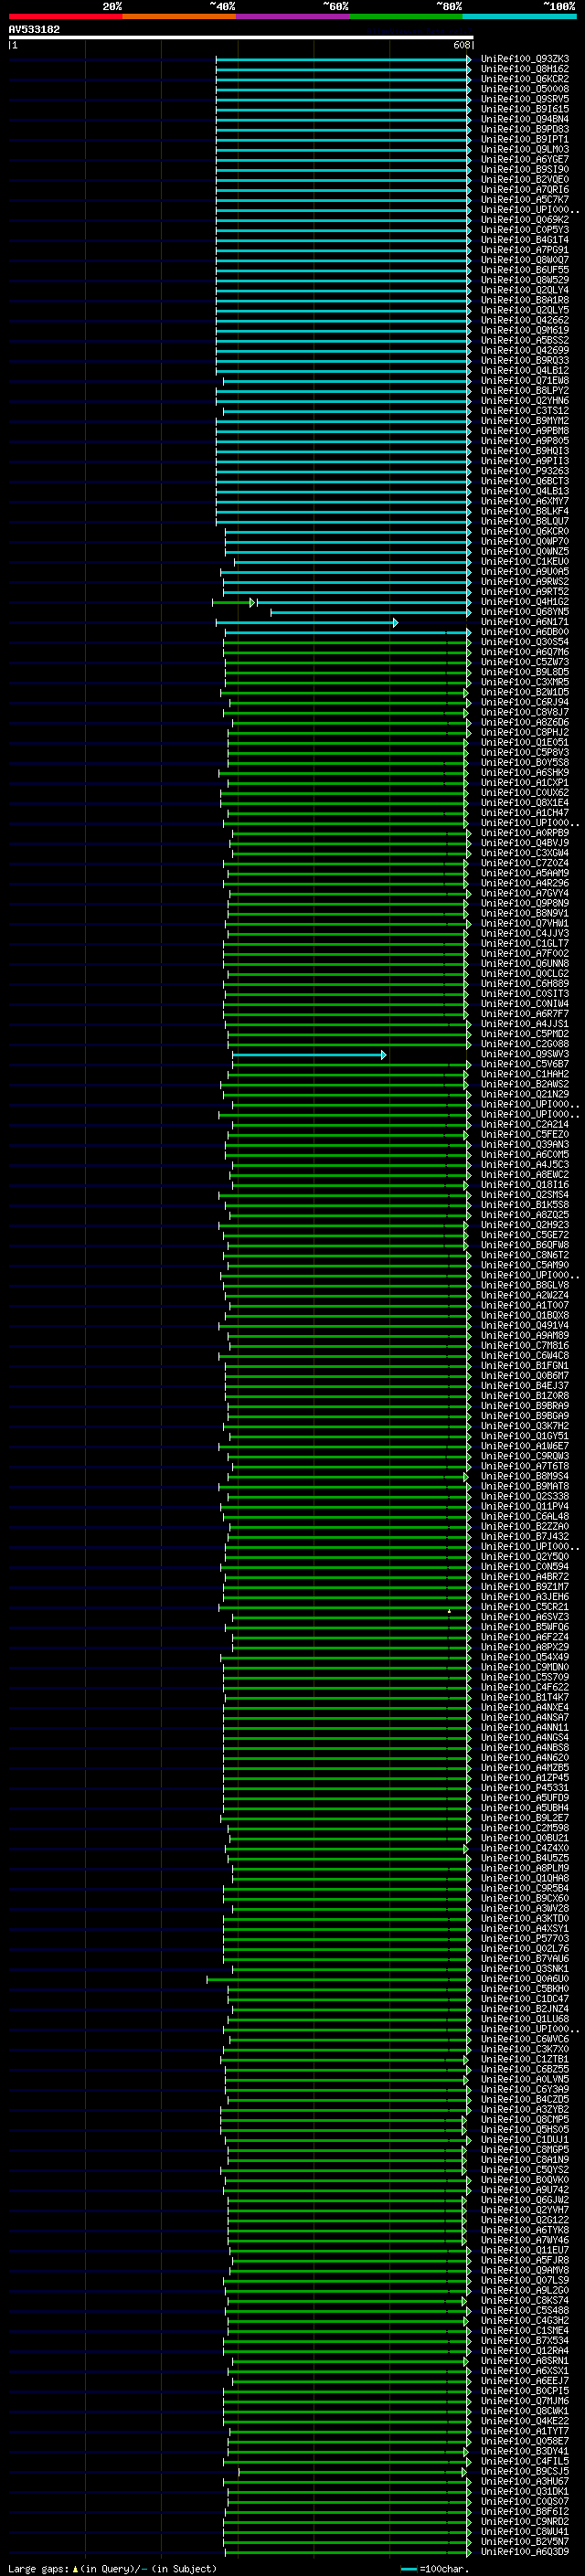Click the green ~80% identity legend bar
The height and width of the screenshot is (2576, 585).
(406, 16)
